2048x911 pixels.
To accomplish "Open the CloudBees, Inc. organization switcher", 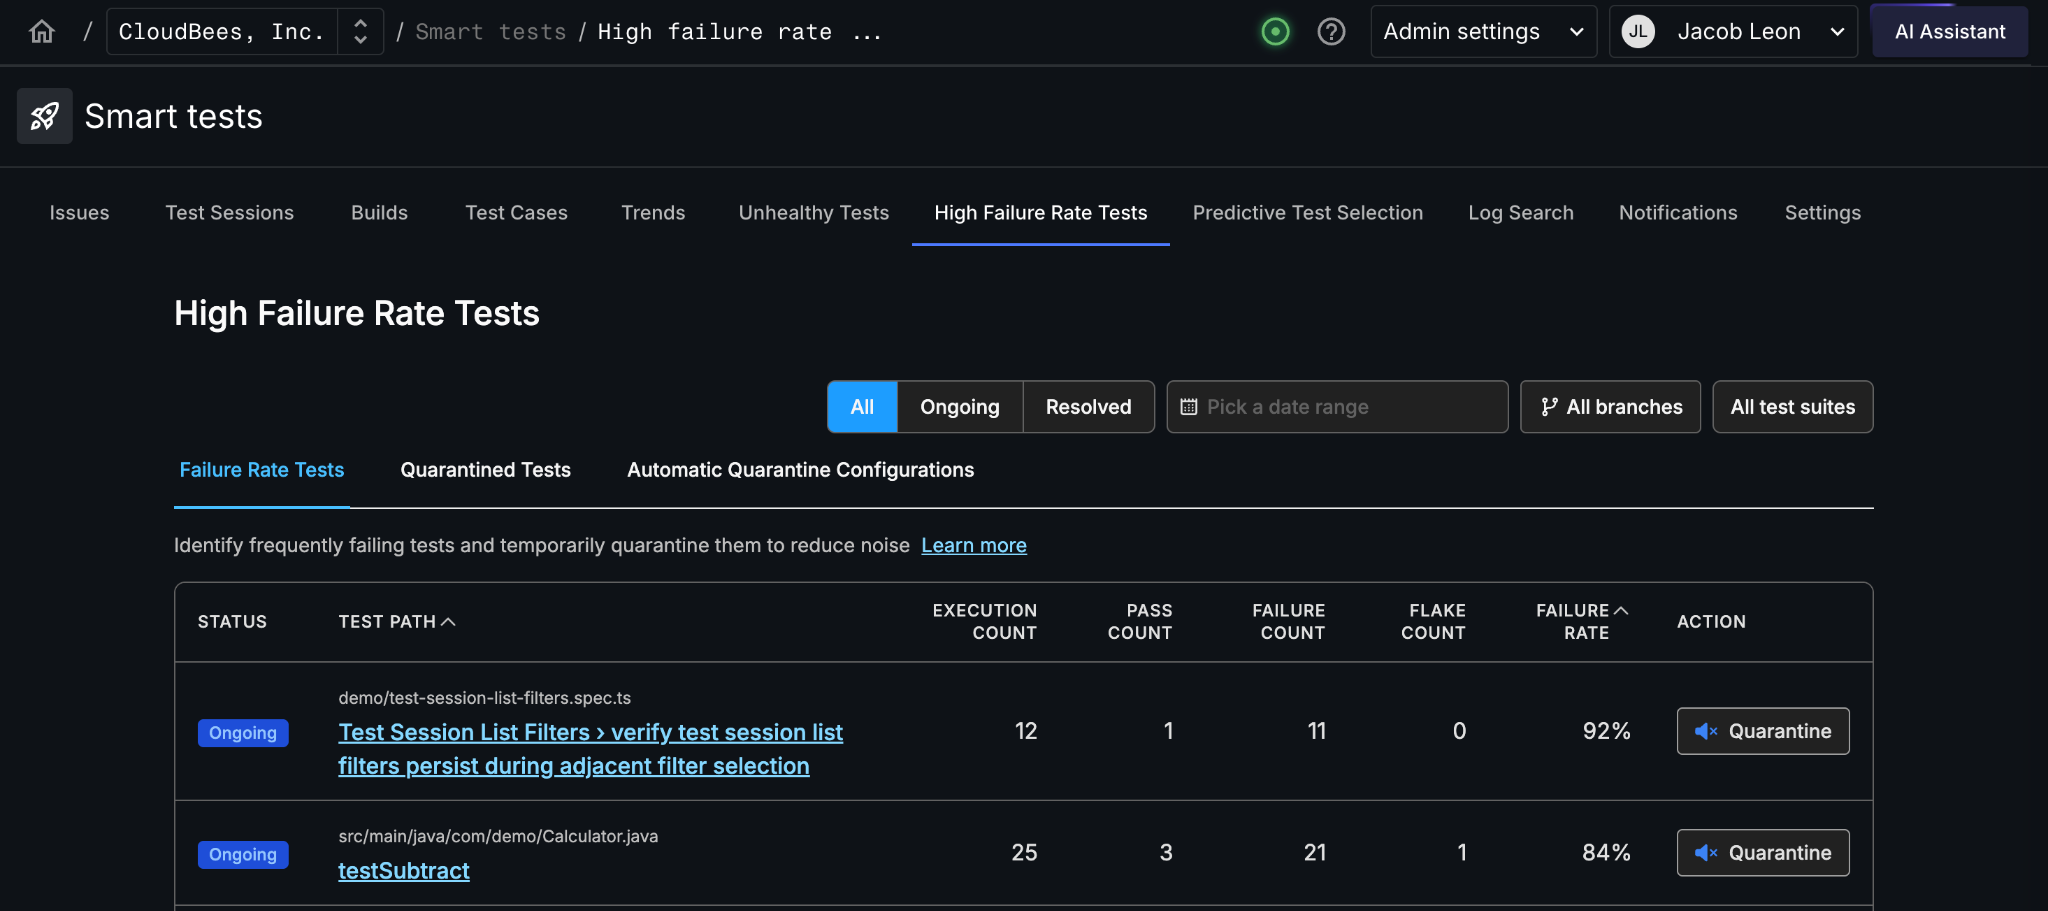I will pos(245,32).
